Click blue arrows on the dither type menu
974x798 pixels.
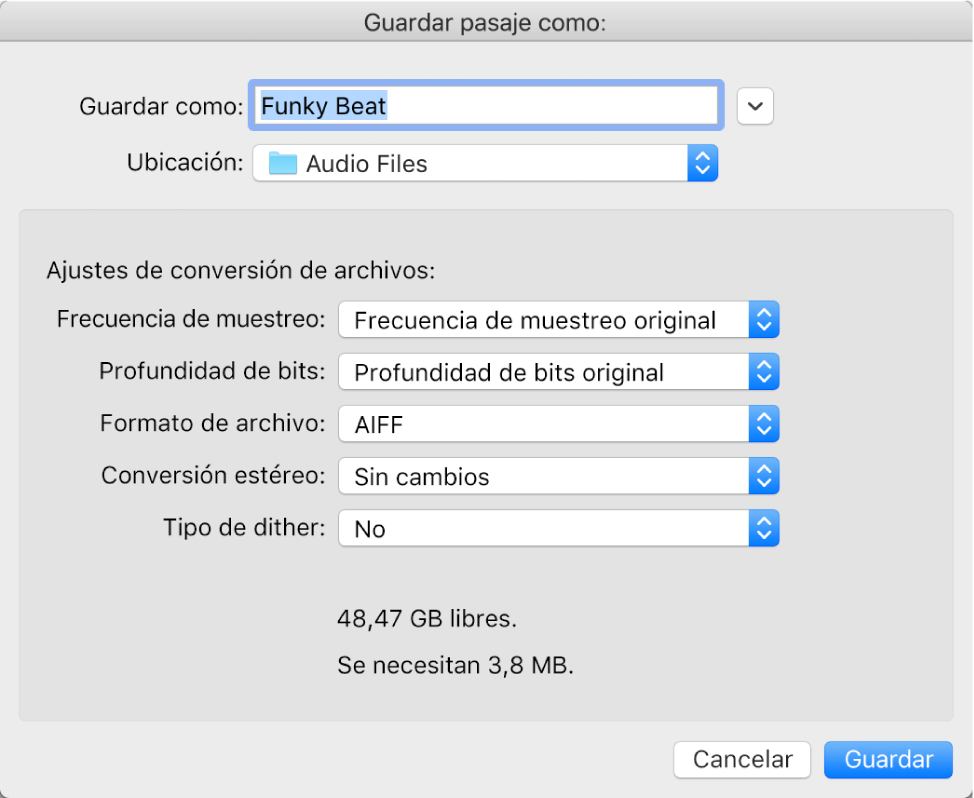pyautogui.click(x=763, y=529)
